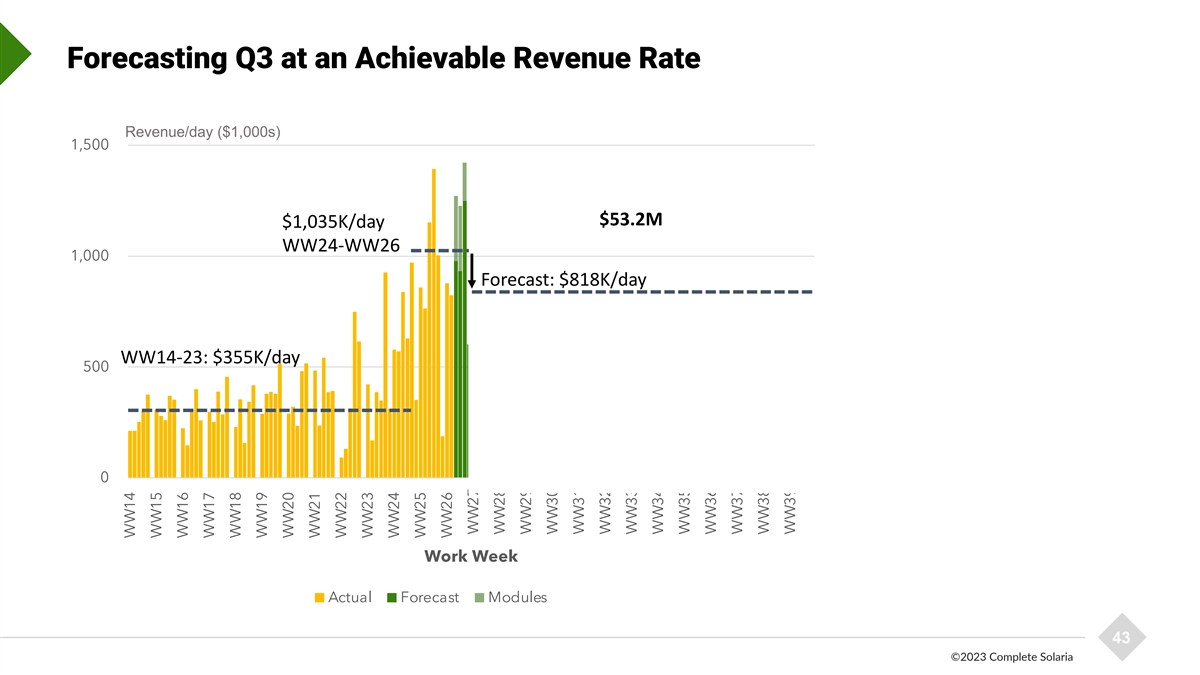Click the yellow Actual legend marker
The image size is (1200, 675).
[x=320, y=598]
